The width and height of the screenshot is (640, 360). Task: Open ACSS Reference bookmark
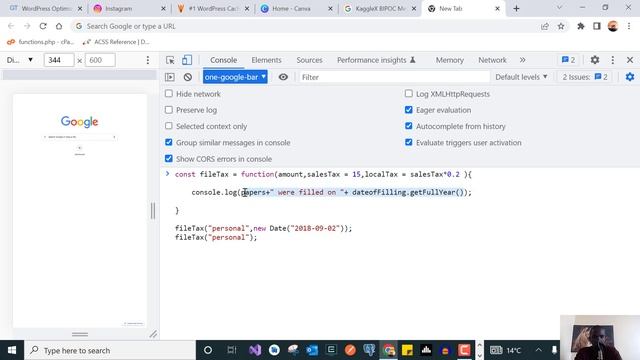(116, 42)
